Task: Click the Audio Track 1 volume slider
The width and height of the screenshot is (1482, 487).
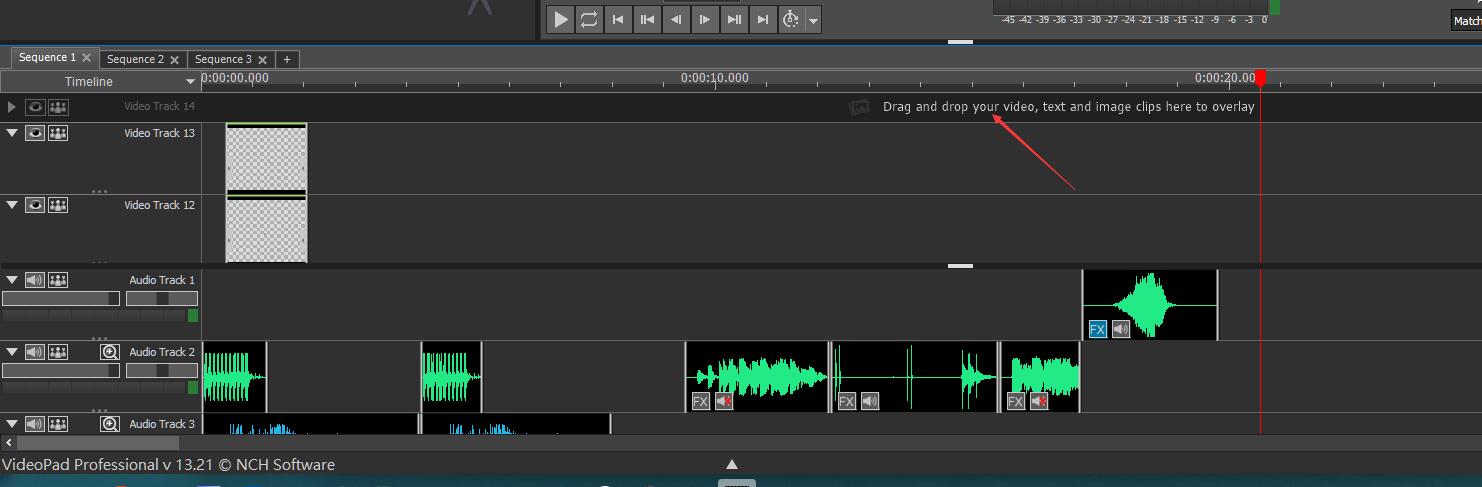Action: [x=61, y=299]
